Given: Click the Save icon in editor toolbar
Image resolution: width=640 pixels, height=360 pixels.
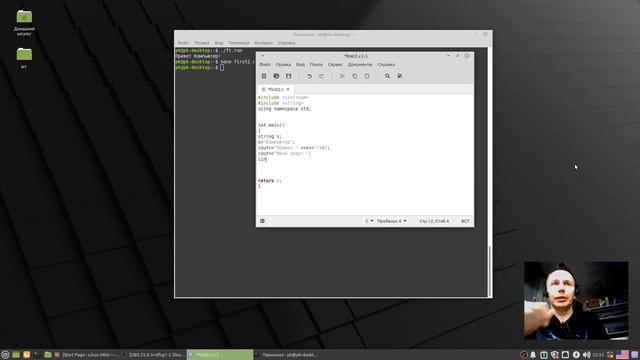Looking at the screenshot, I should tap(289, 76).
